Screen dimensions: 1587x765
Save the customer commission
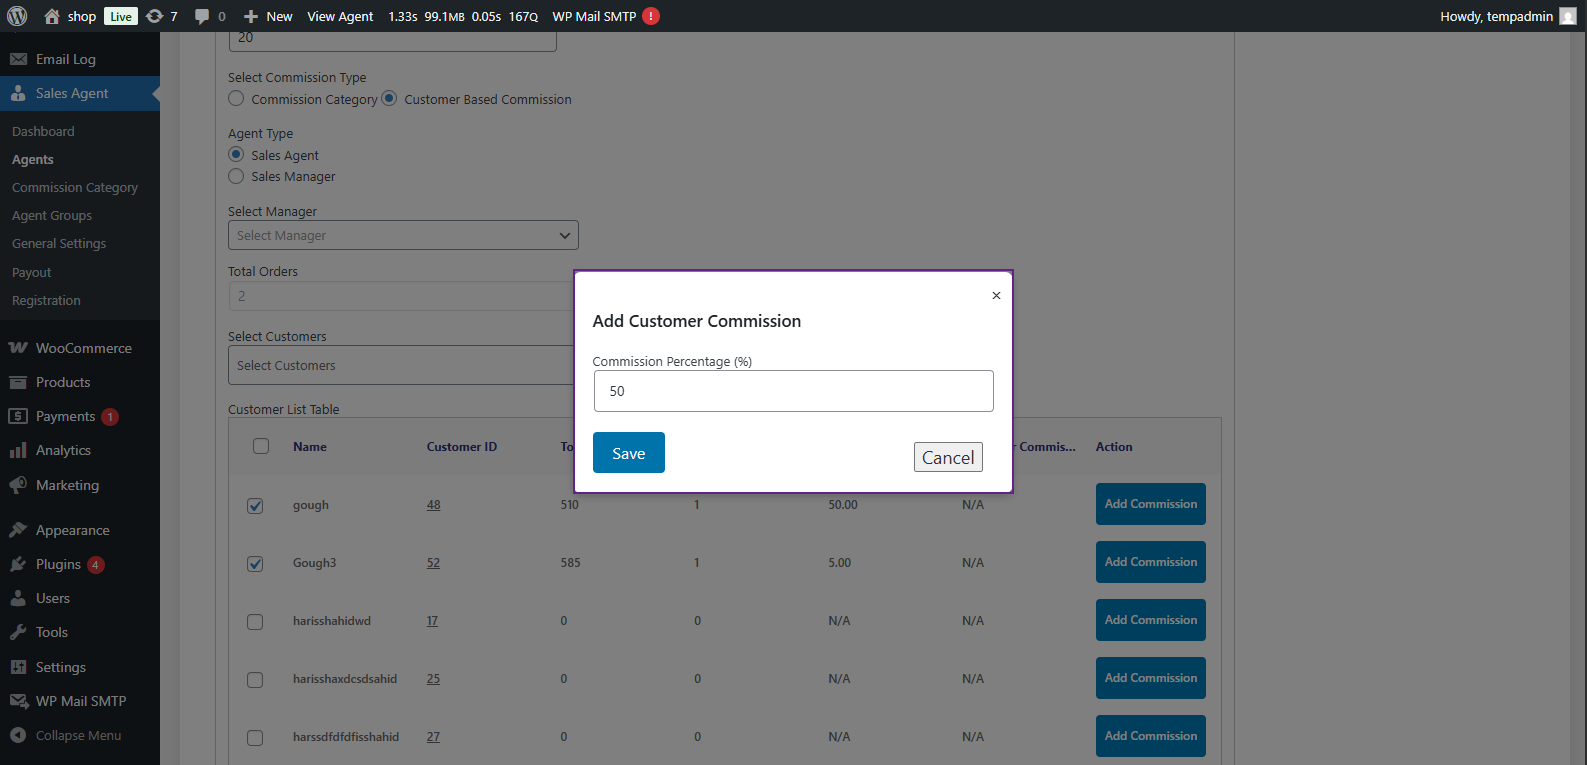pos(628,453)
